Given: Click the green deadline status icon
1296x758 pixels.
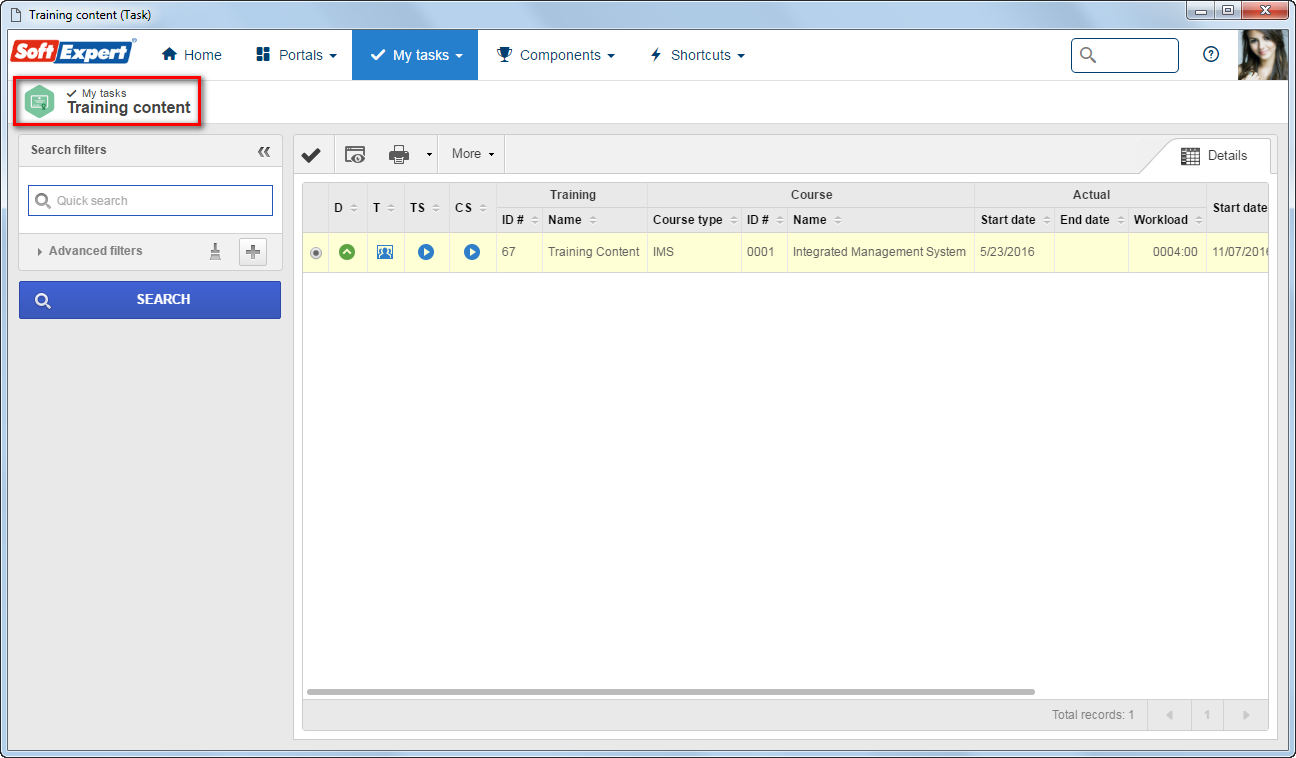Looking at the screenshot, I should coord(347,252).
